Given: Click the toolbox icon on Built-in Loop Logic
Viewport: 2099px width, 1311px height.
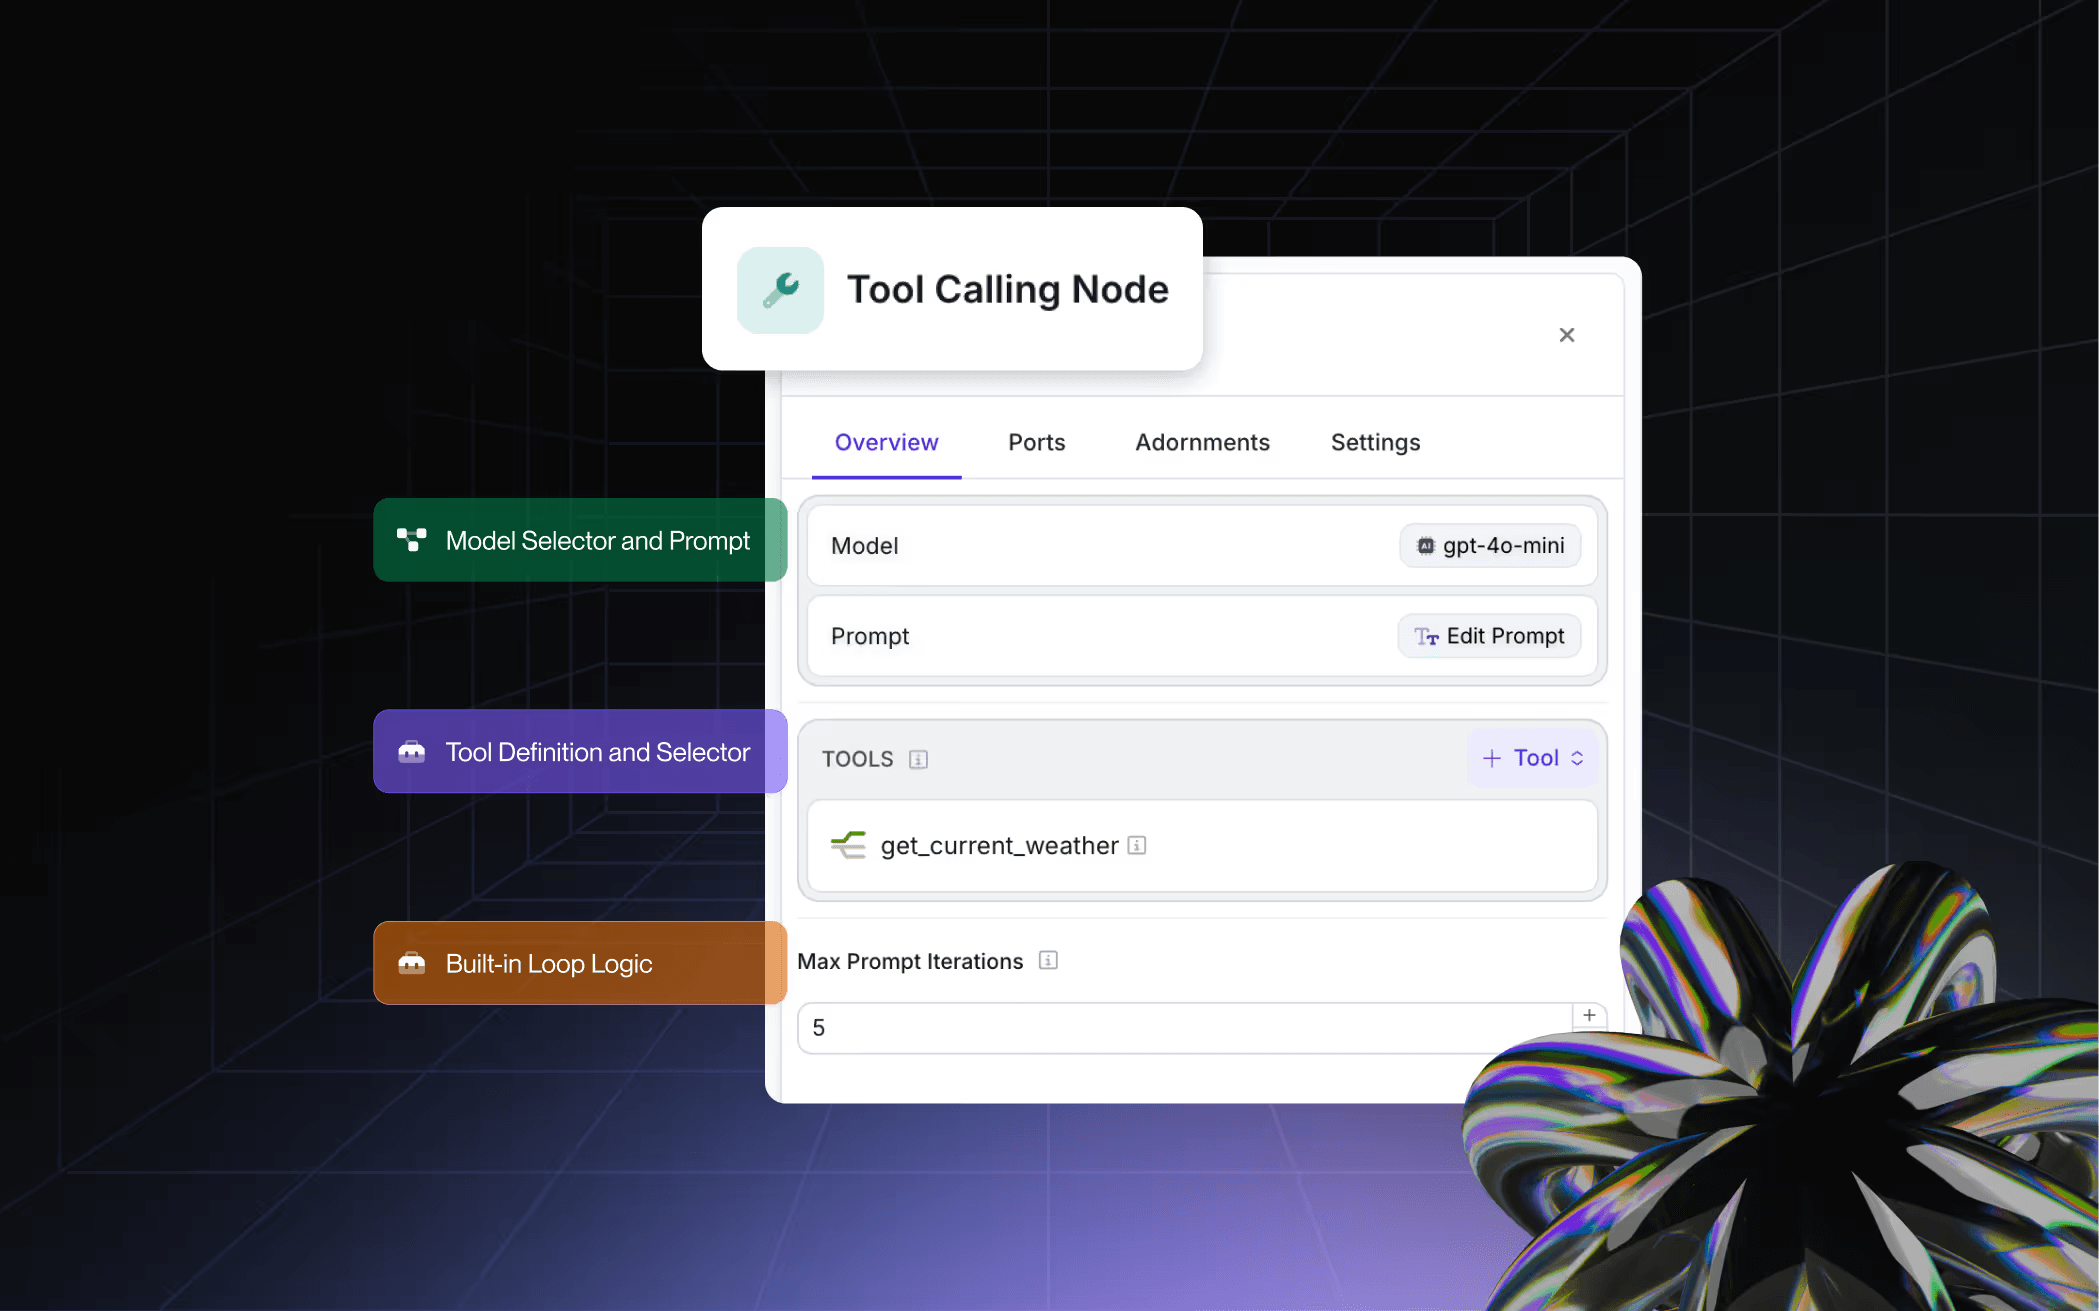Looking at the screenshot, I should pyautogui.click(x=411, y=963).
